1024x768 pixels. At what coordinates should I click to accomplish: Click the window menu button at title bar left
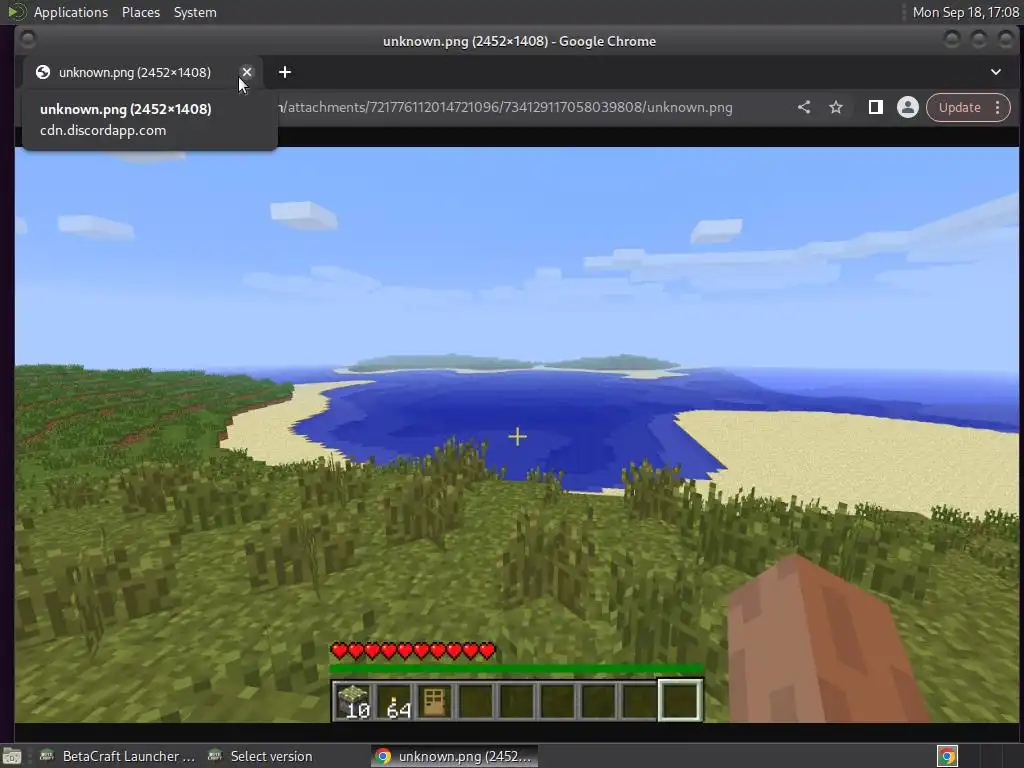[27, 40]
